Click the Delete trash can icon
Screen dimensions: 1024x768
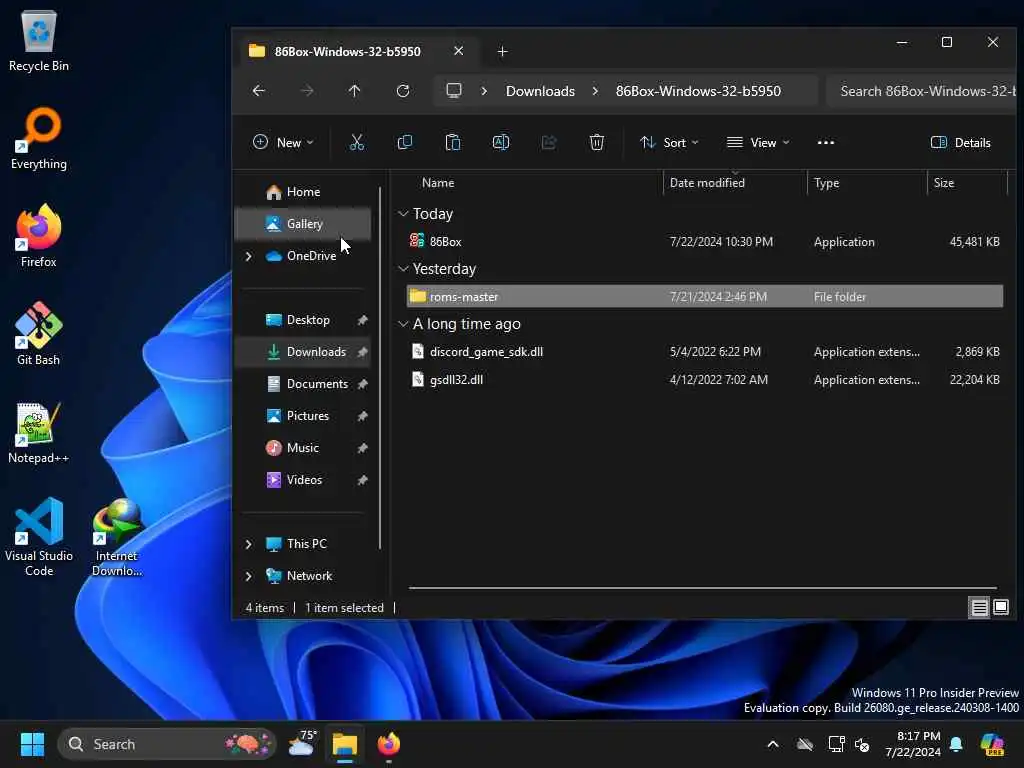point(597,142)
